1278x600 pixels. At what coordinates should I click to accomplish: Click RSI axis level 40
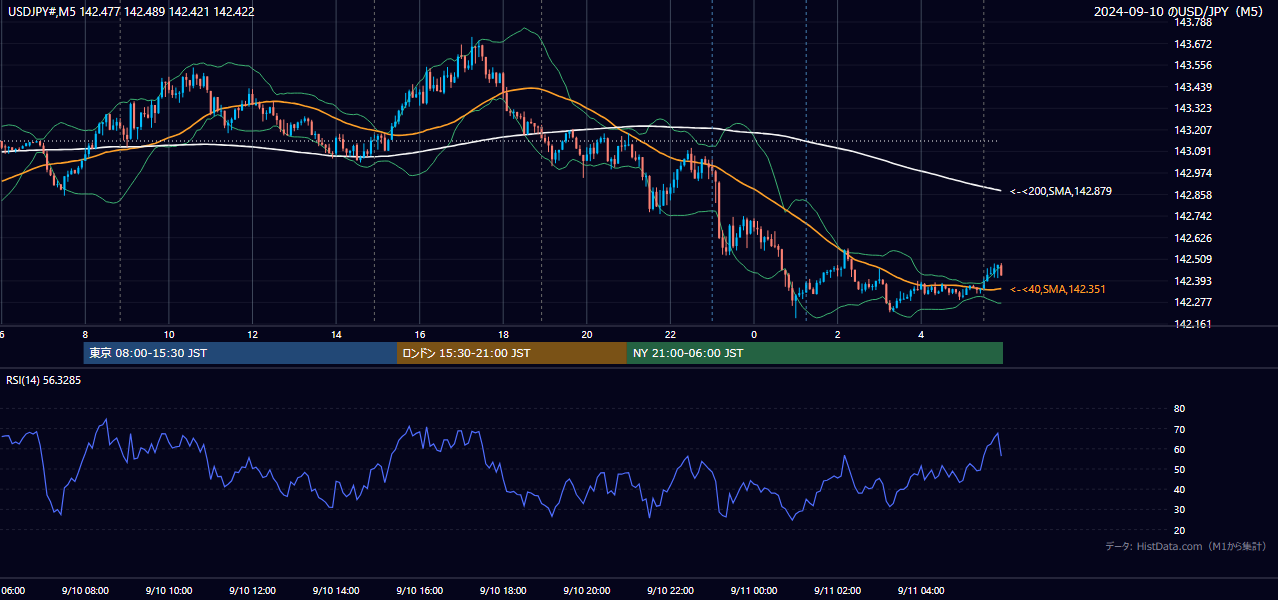coord(1180,489)
